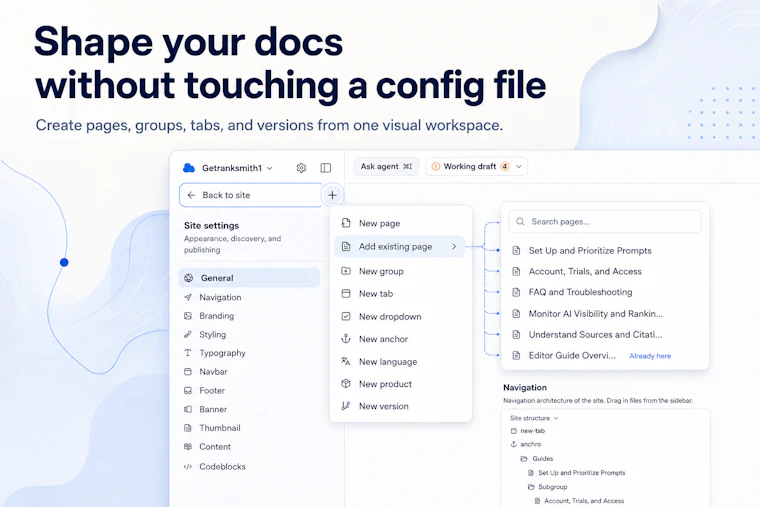The width and height of the screenshot is (760, 507).
Task: Click the orange Working draft status icon
Action: pos(435,166)
